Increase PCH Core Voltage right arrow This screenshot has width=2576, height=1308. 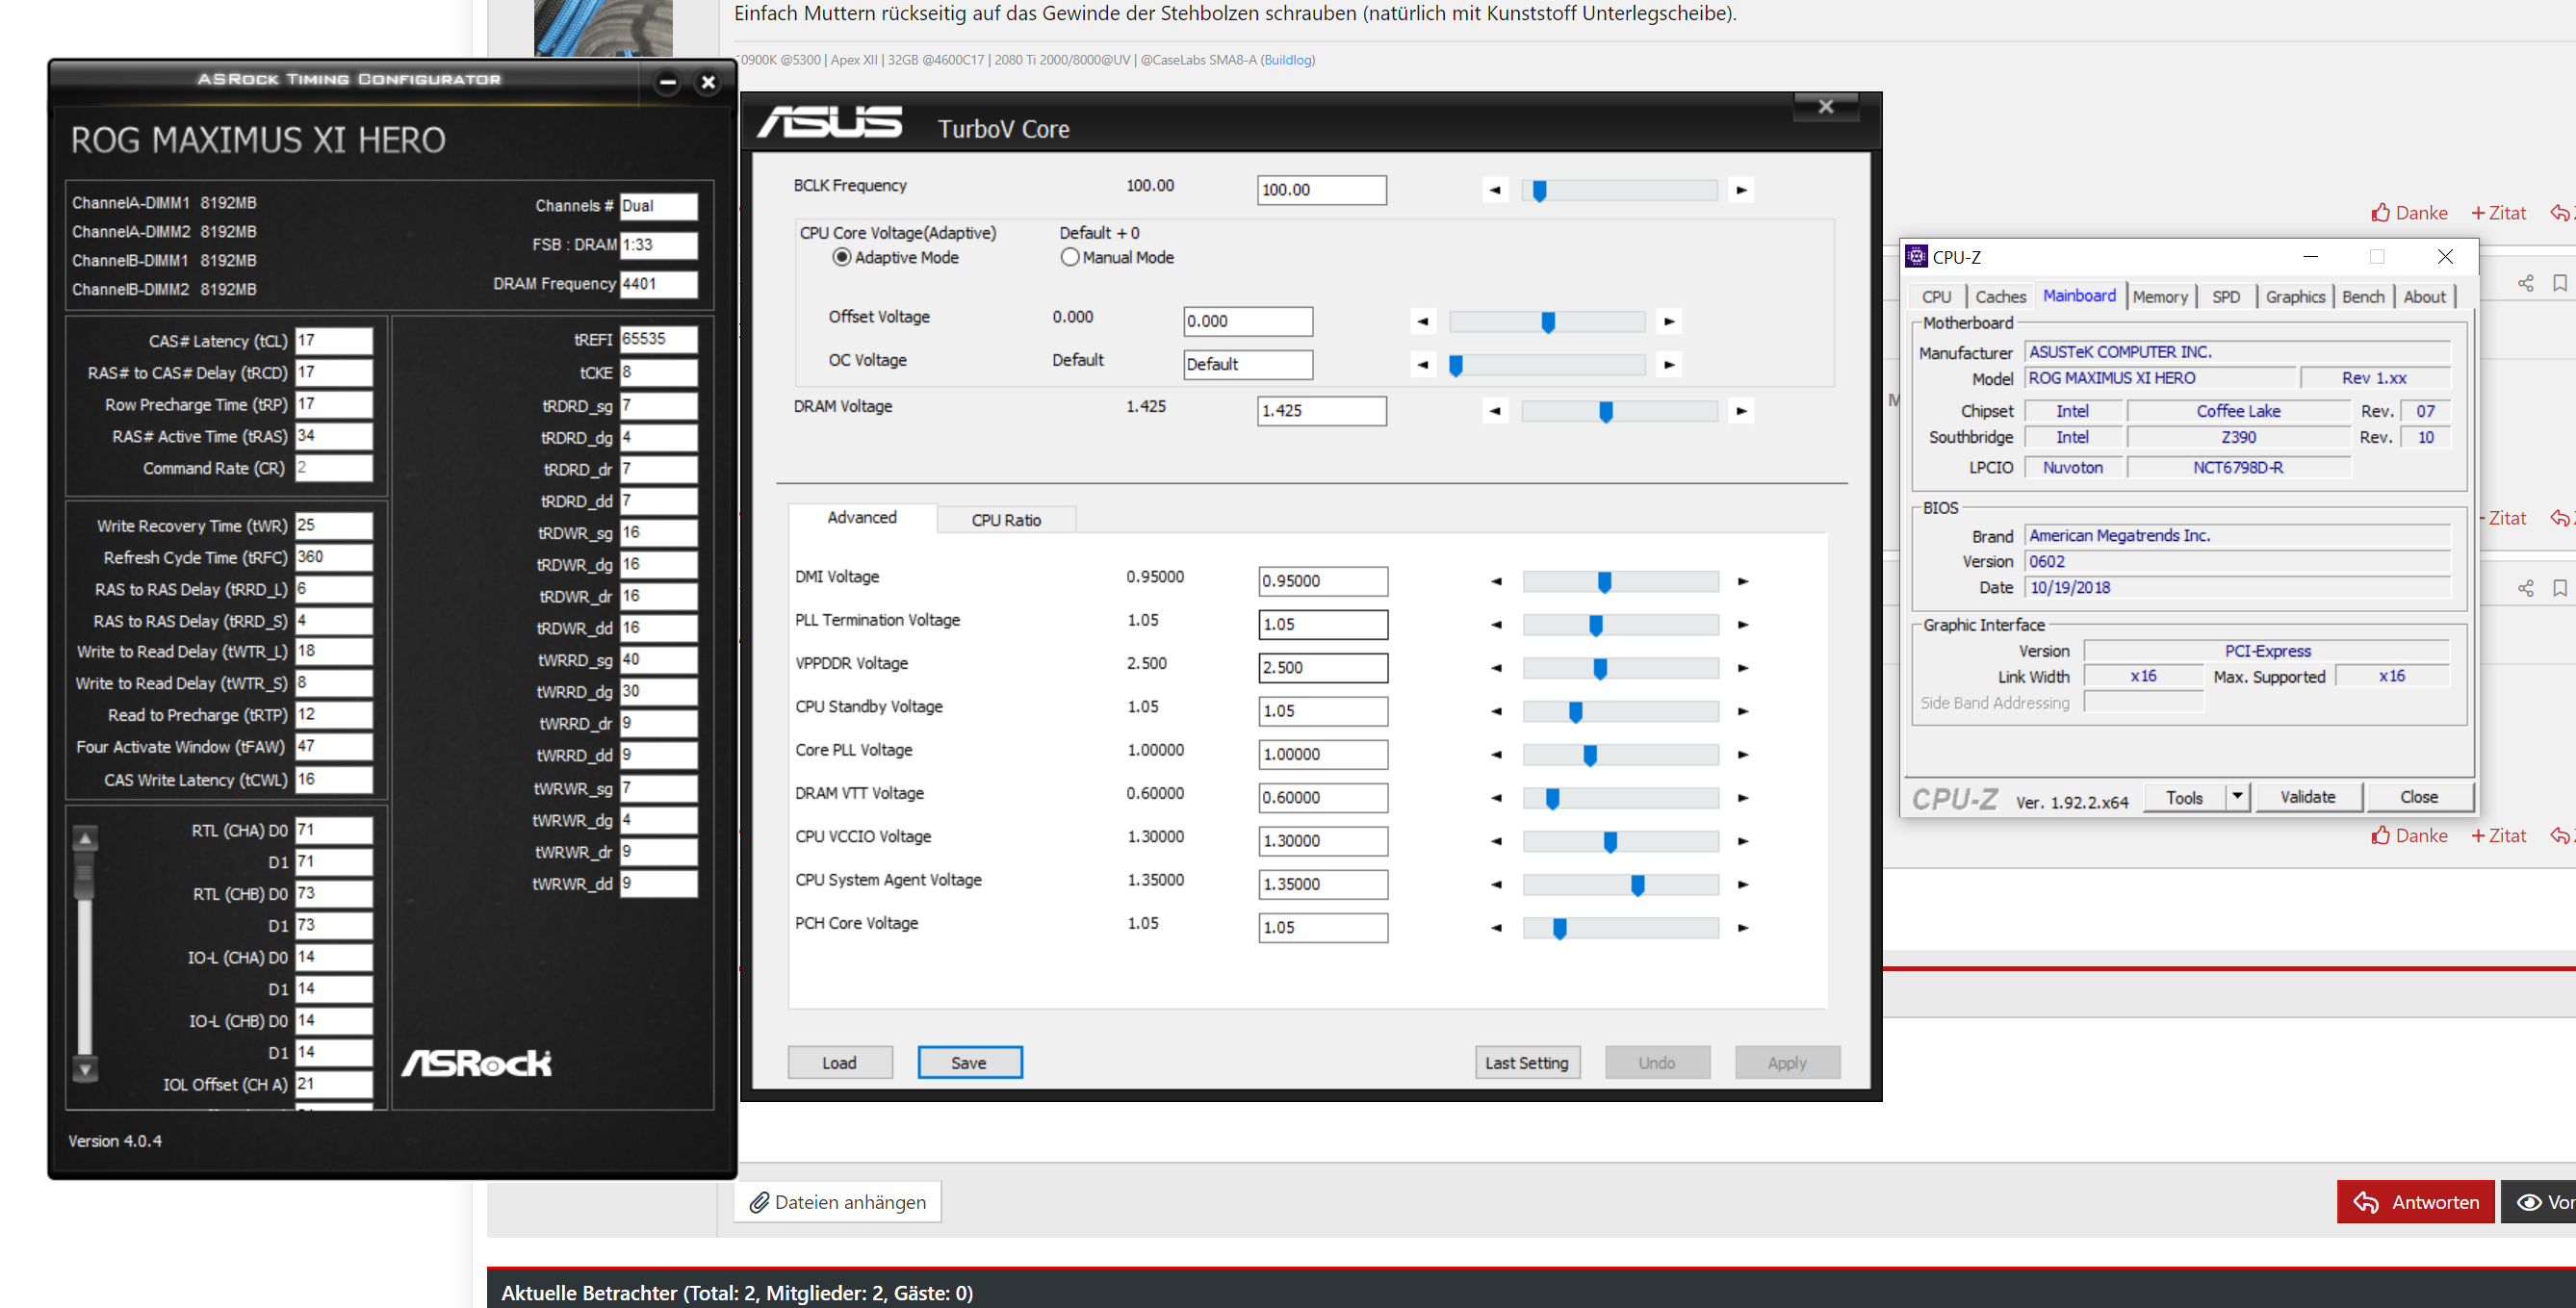coord(1743,928)
